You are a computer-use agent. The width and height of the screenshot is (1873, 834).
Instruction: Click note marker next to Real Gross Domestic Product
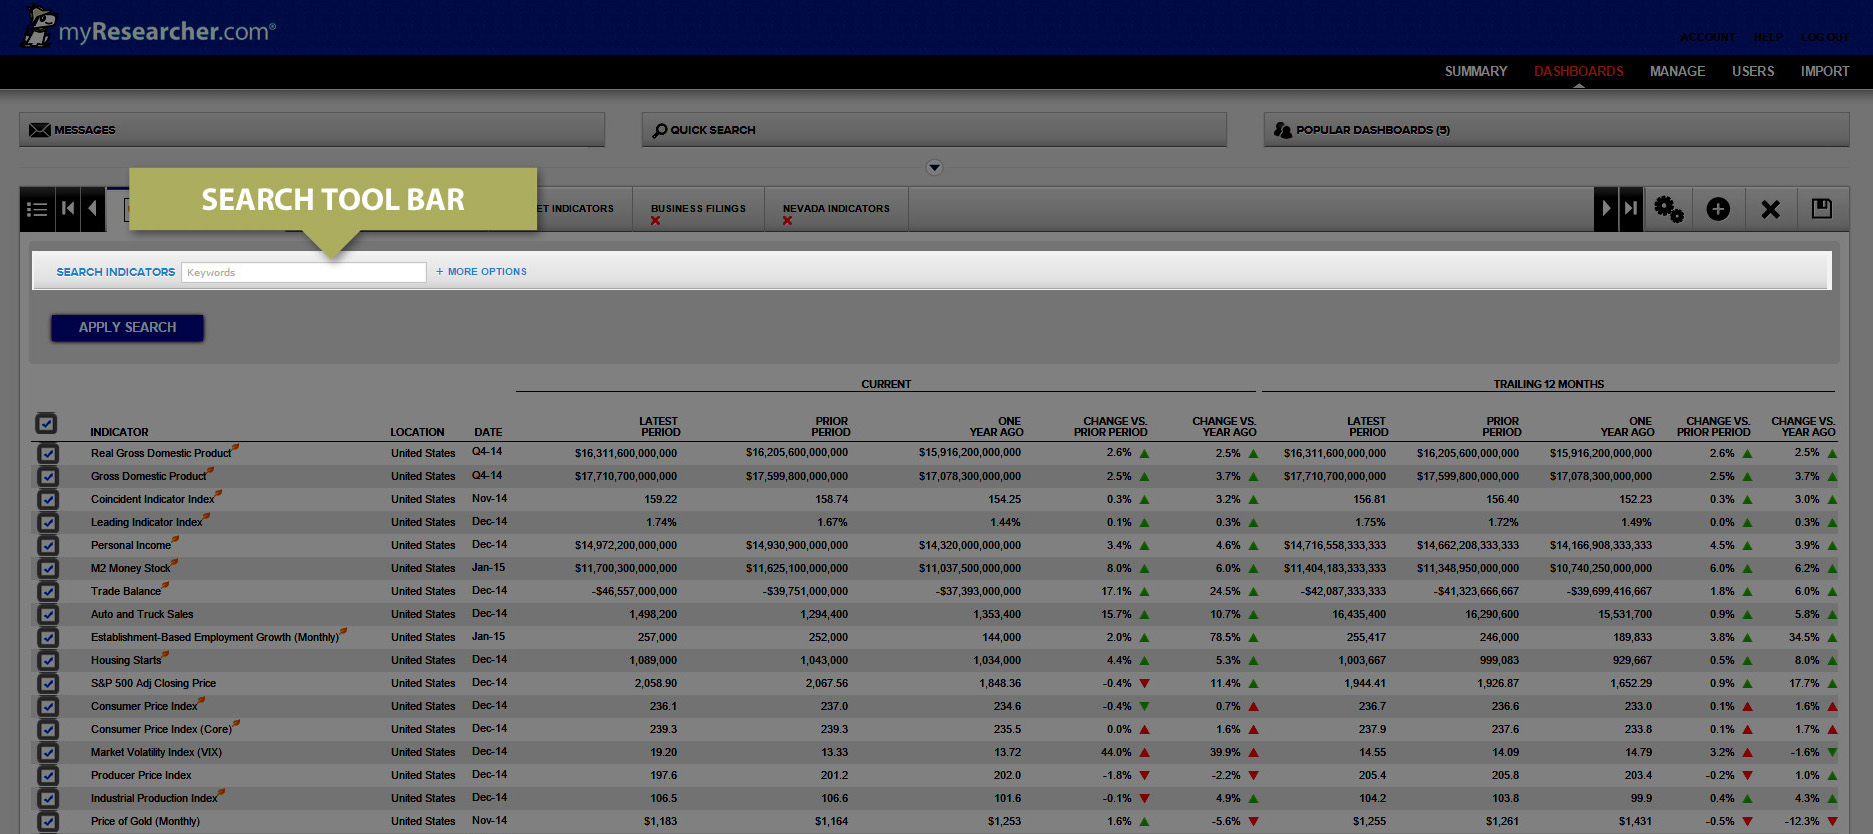236,447
